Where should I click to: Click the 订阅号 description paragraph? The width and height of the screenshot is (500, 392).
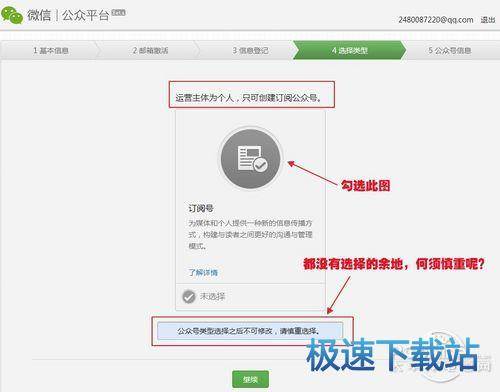point(250,234)
